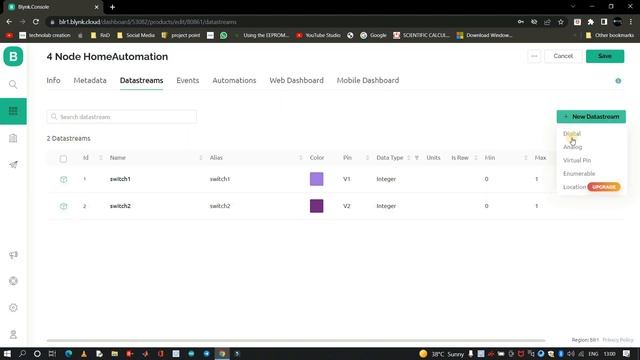This screenshot has width=640, height=360.
Task: Open the Task View taskbar icon
Action: point(52,354)
